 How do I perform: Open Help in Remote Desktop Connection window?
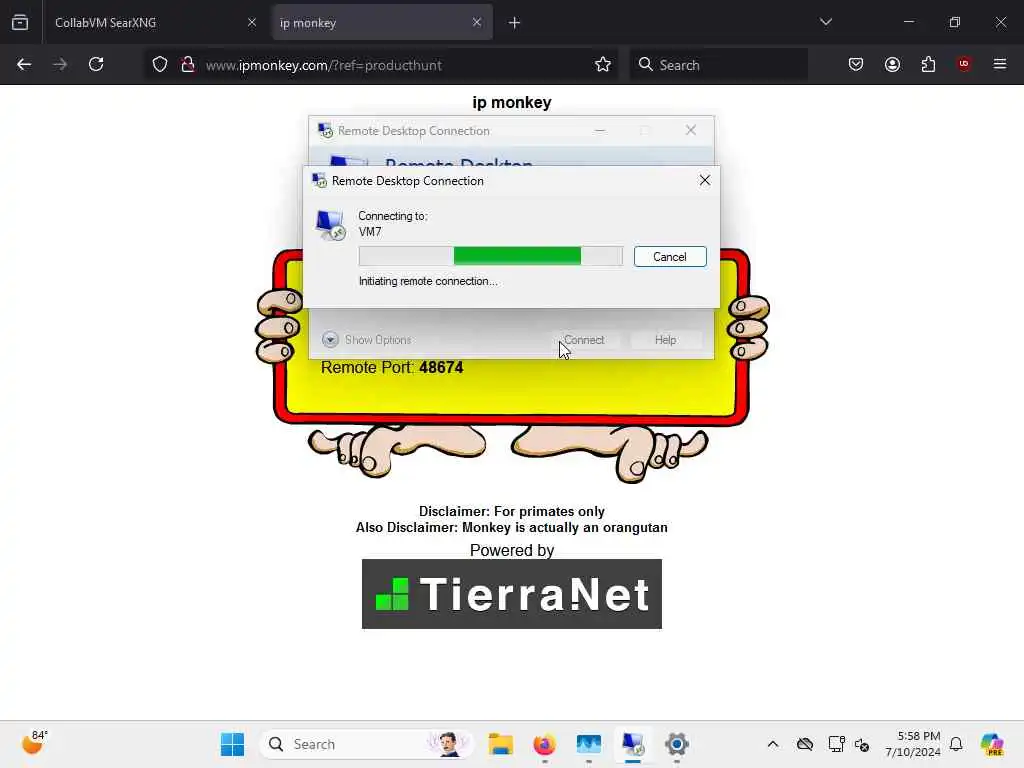pyautogui.click(x=665, y=340)
